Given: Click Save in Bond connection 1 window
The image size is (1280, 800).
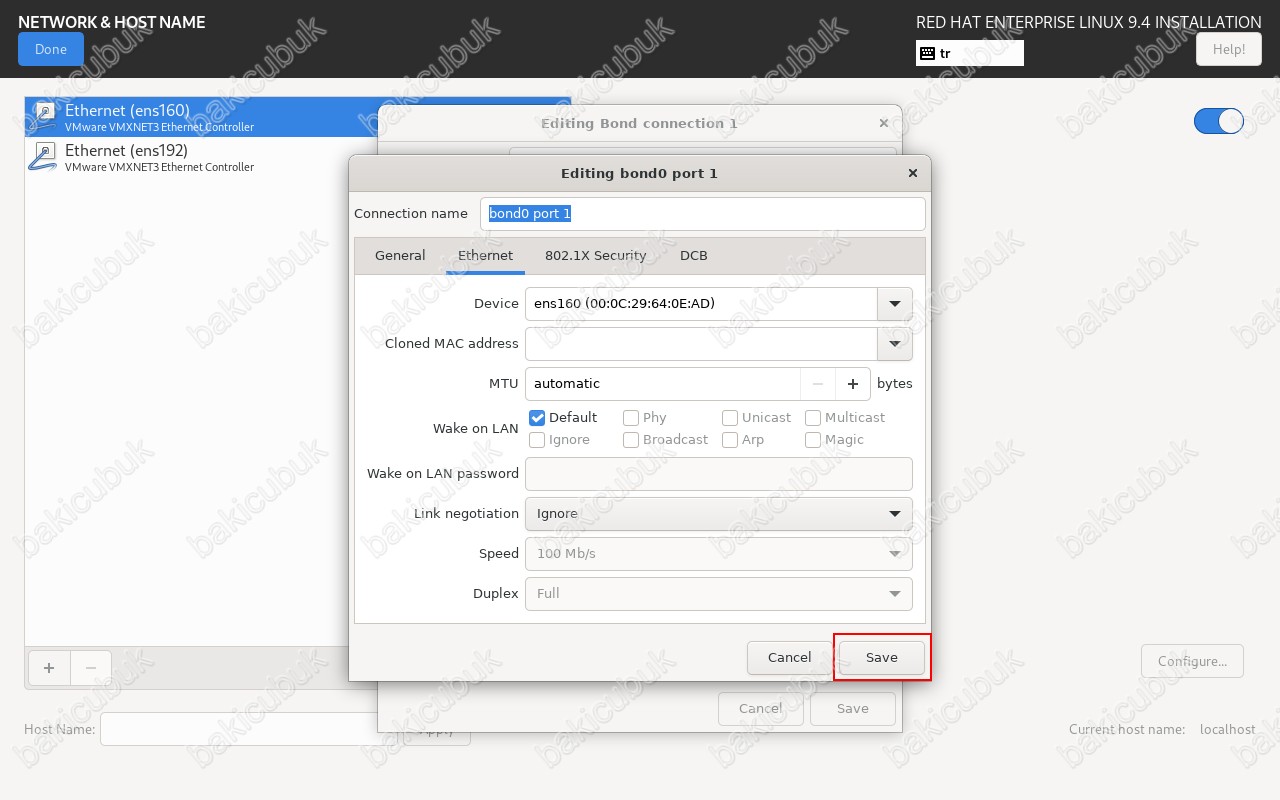Looking at the screenshot, I should coord(853,709).
